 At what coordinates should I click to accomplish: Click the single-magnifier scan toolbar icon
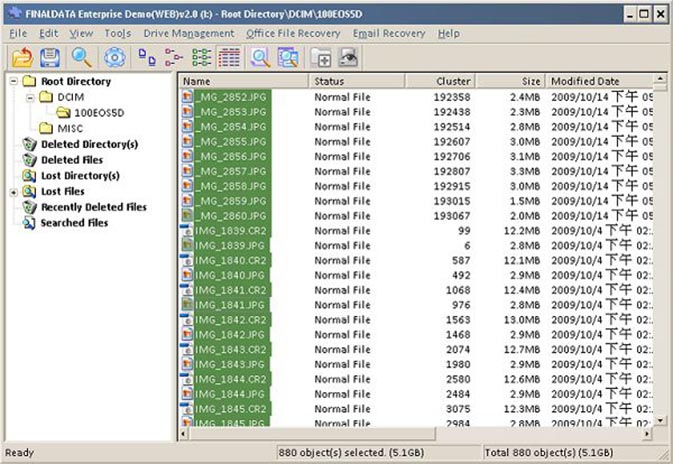click(x=261, y=58)
